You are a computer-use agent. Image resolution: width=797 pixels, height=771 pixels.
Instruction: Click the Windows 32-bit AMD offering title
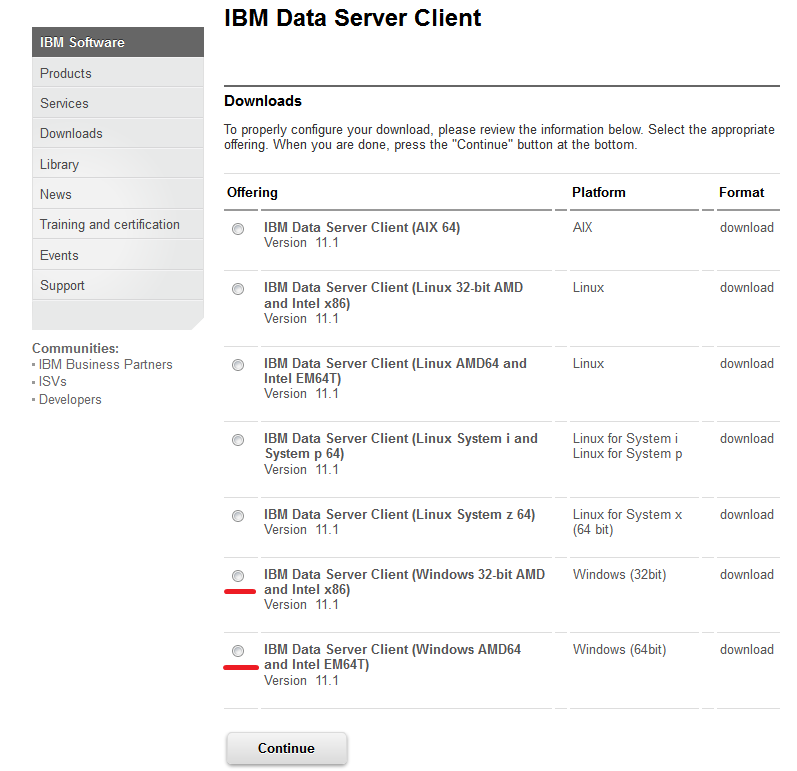coord(404,582)
